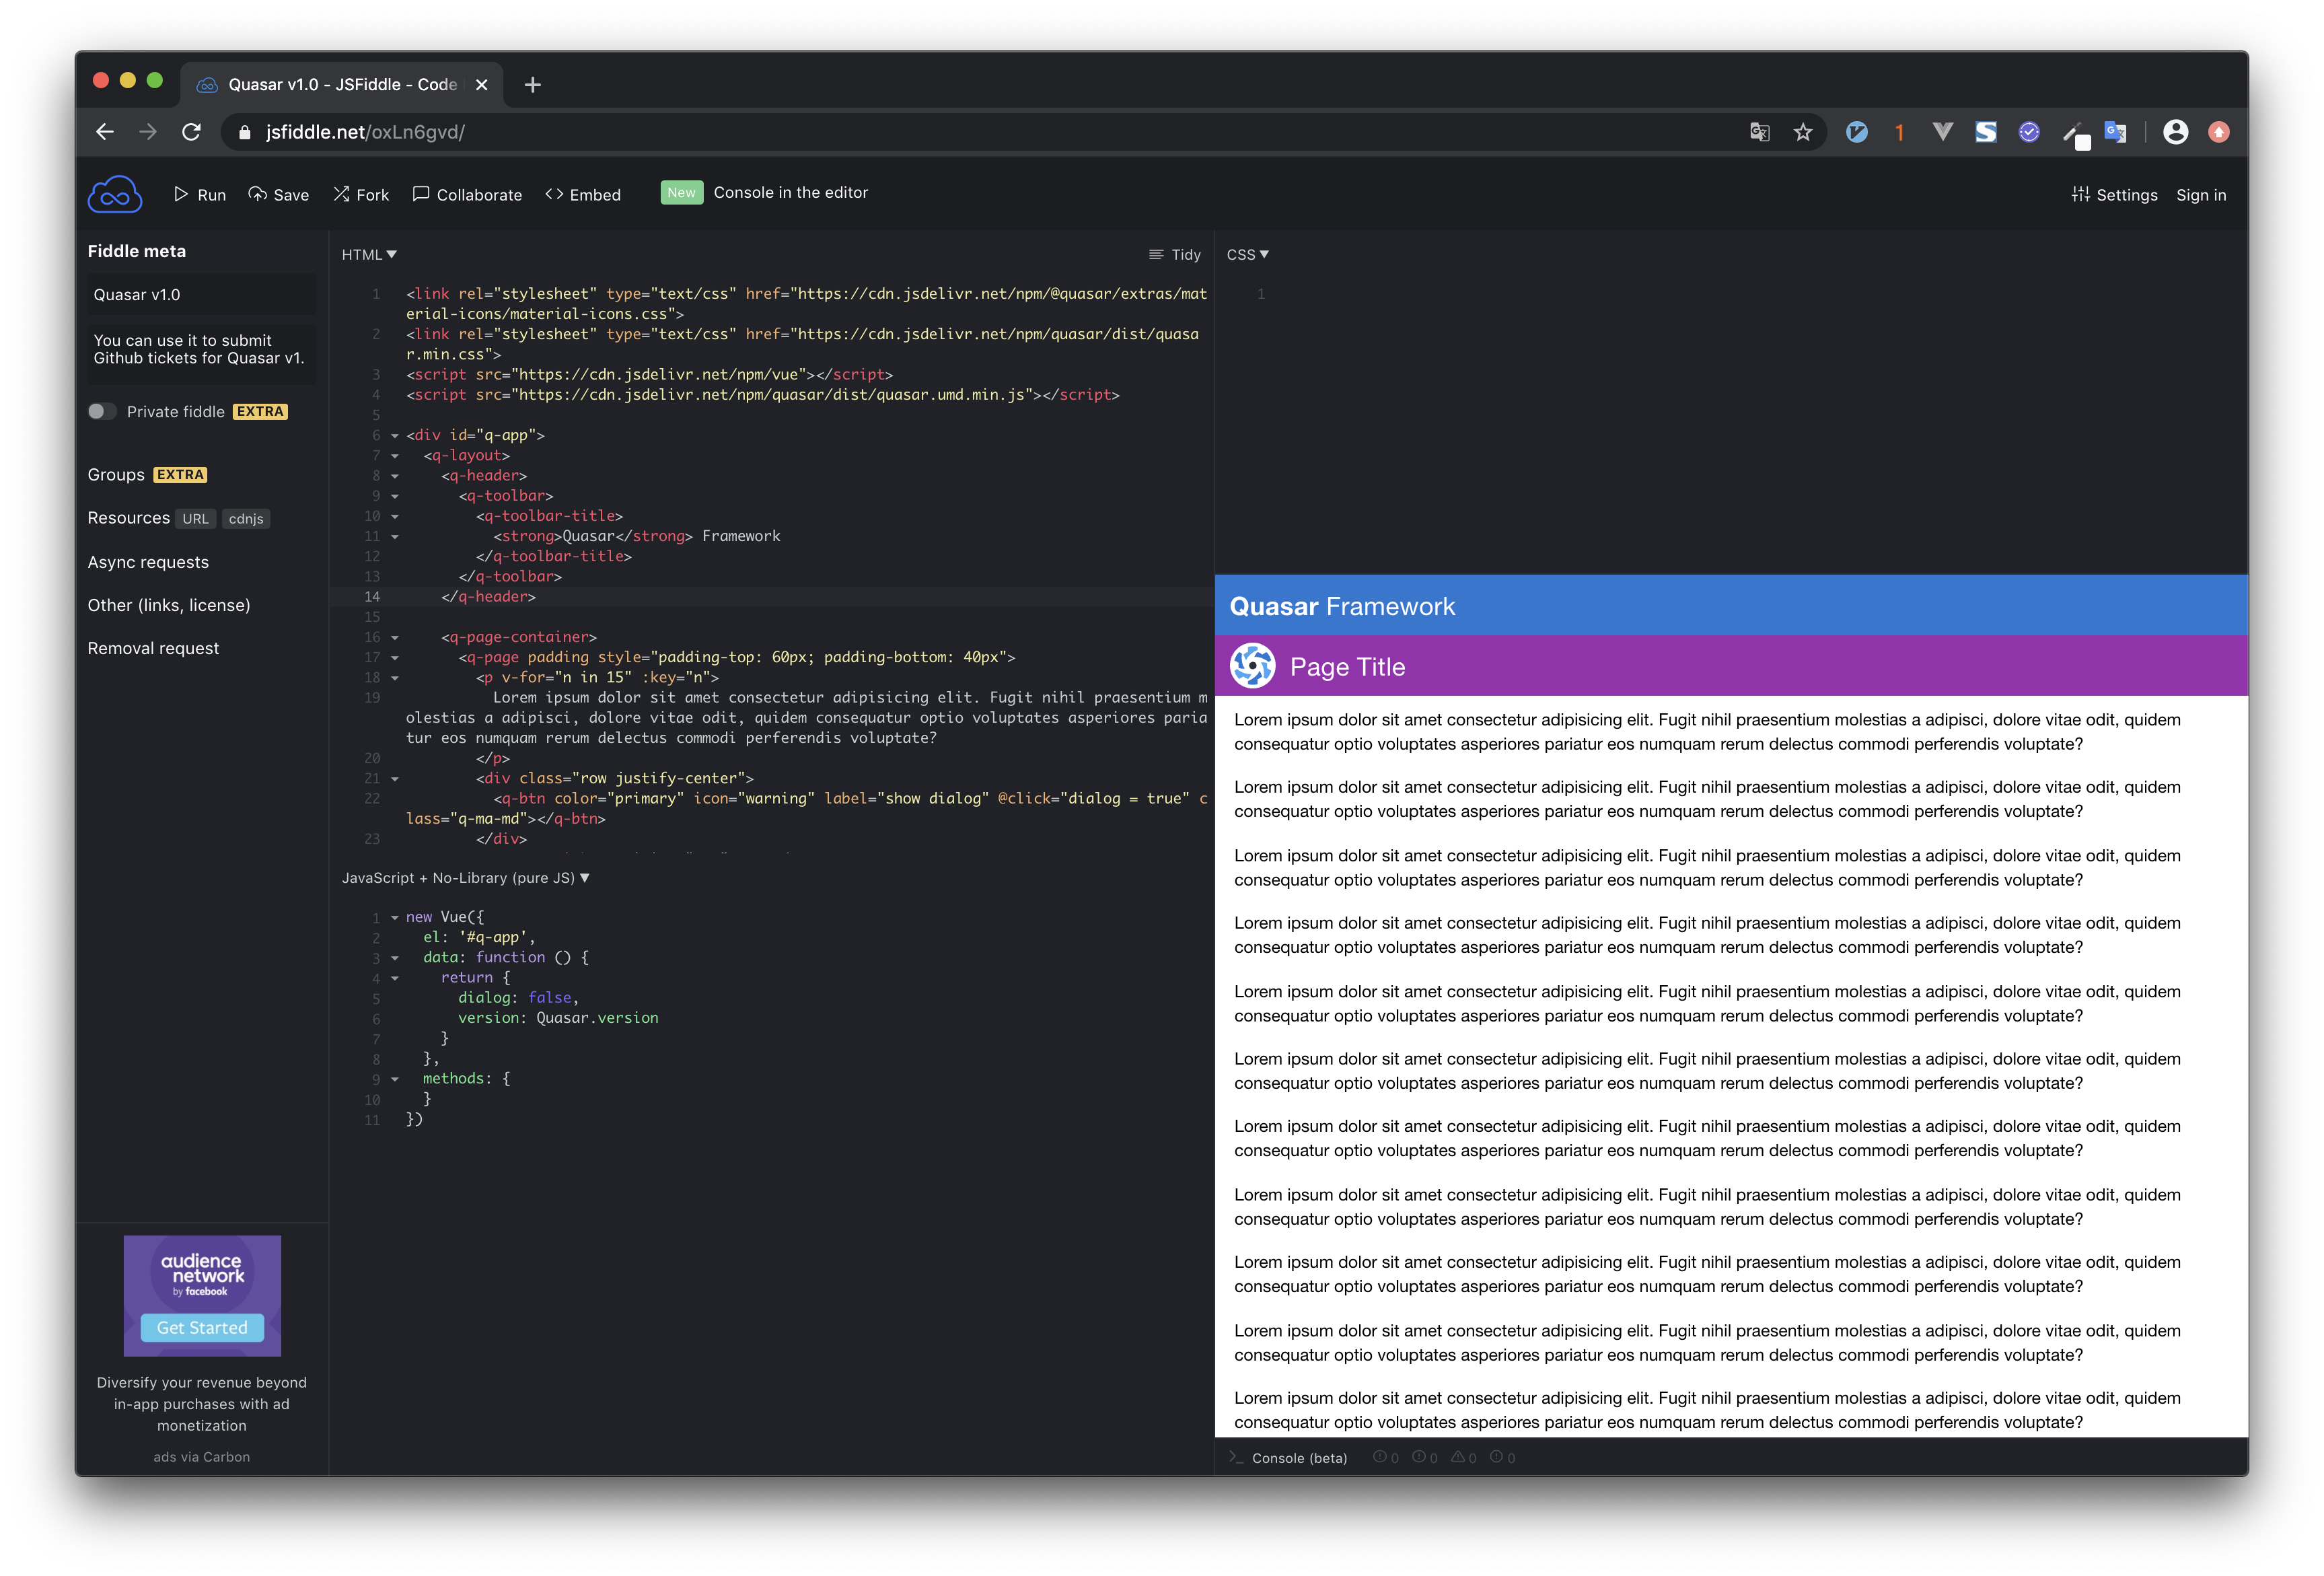Viewport: 2324px width, 1576px height.
Task: Collapse the new Vue fold arrow in the JavaScript panel
Action: coord(395,918)
